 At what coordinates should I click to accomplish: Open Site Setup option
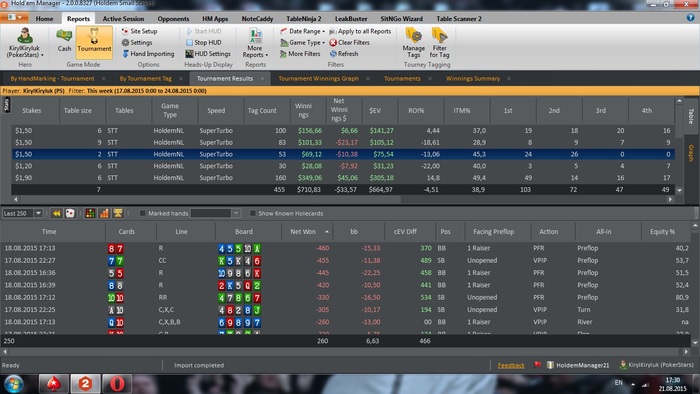[x=139, y=31]
